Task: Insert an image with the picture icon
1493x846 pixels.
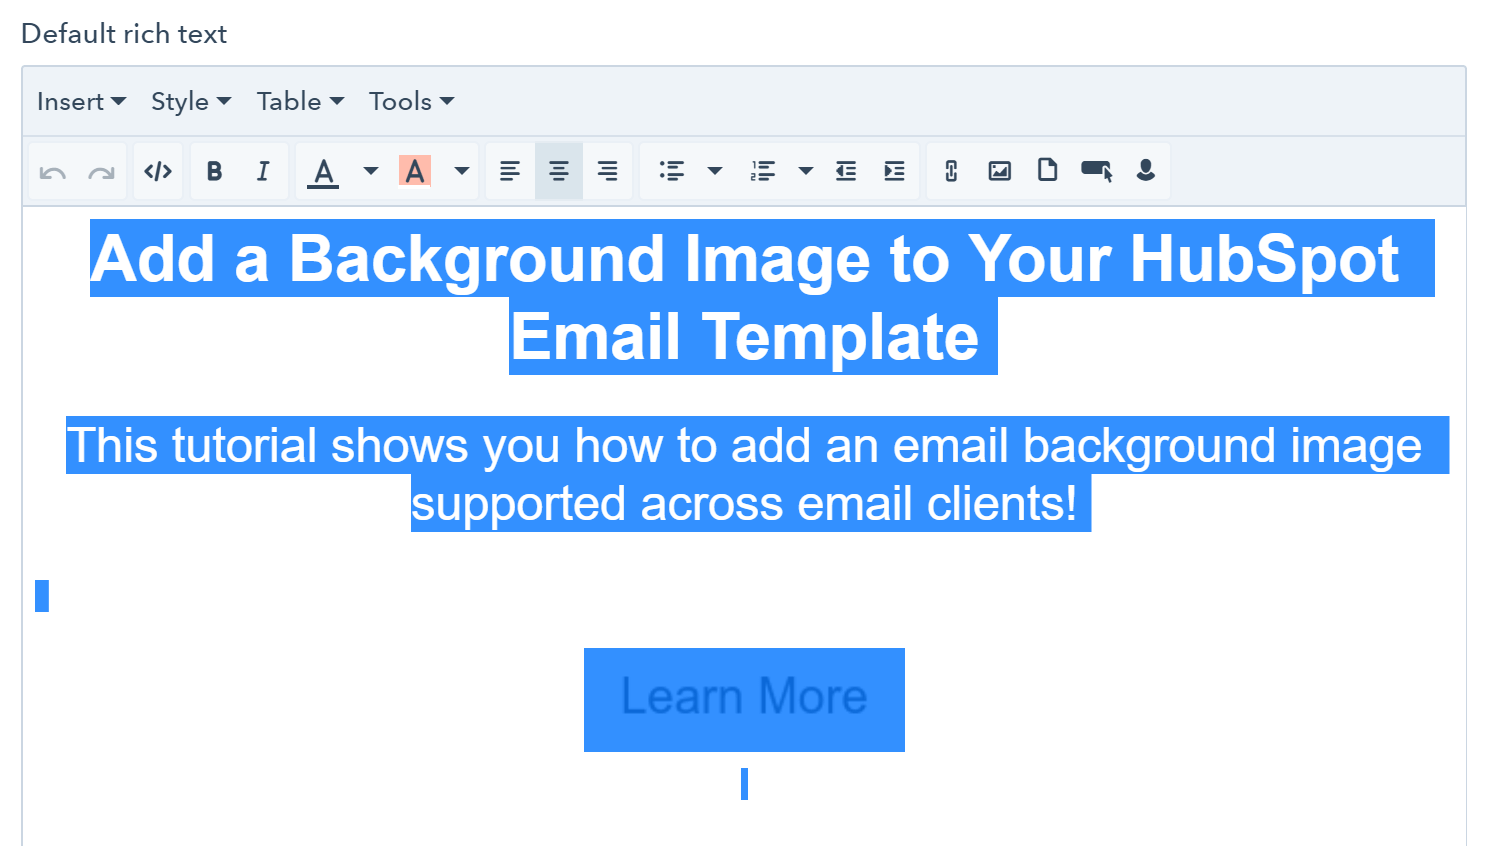Action: pos(1000,171)
